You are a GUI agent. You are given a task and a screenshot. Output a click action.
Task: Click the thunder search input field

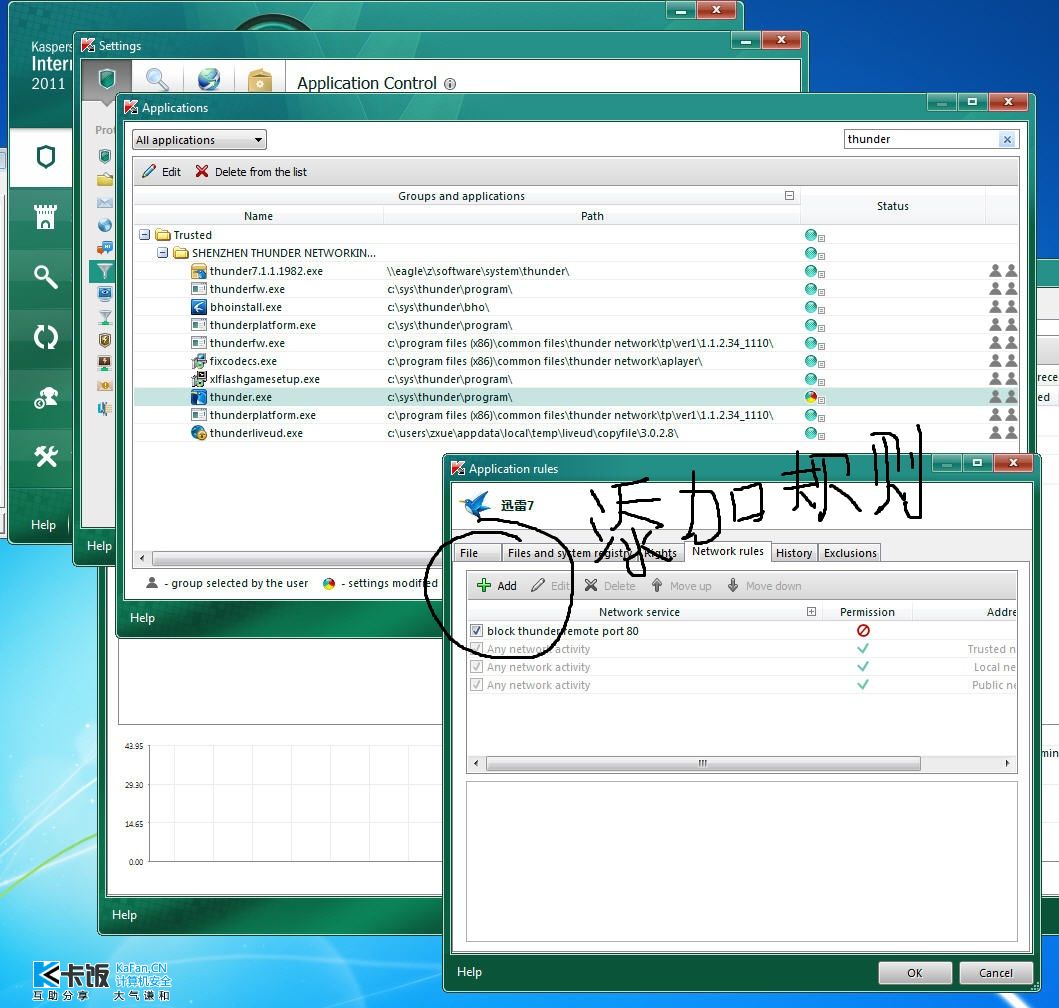pyautogui.click(x=922, y=139)
